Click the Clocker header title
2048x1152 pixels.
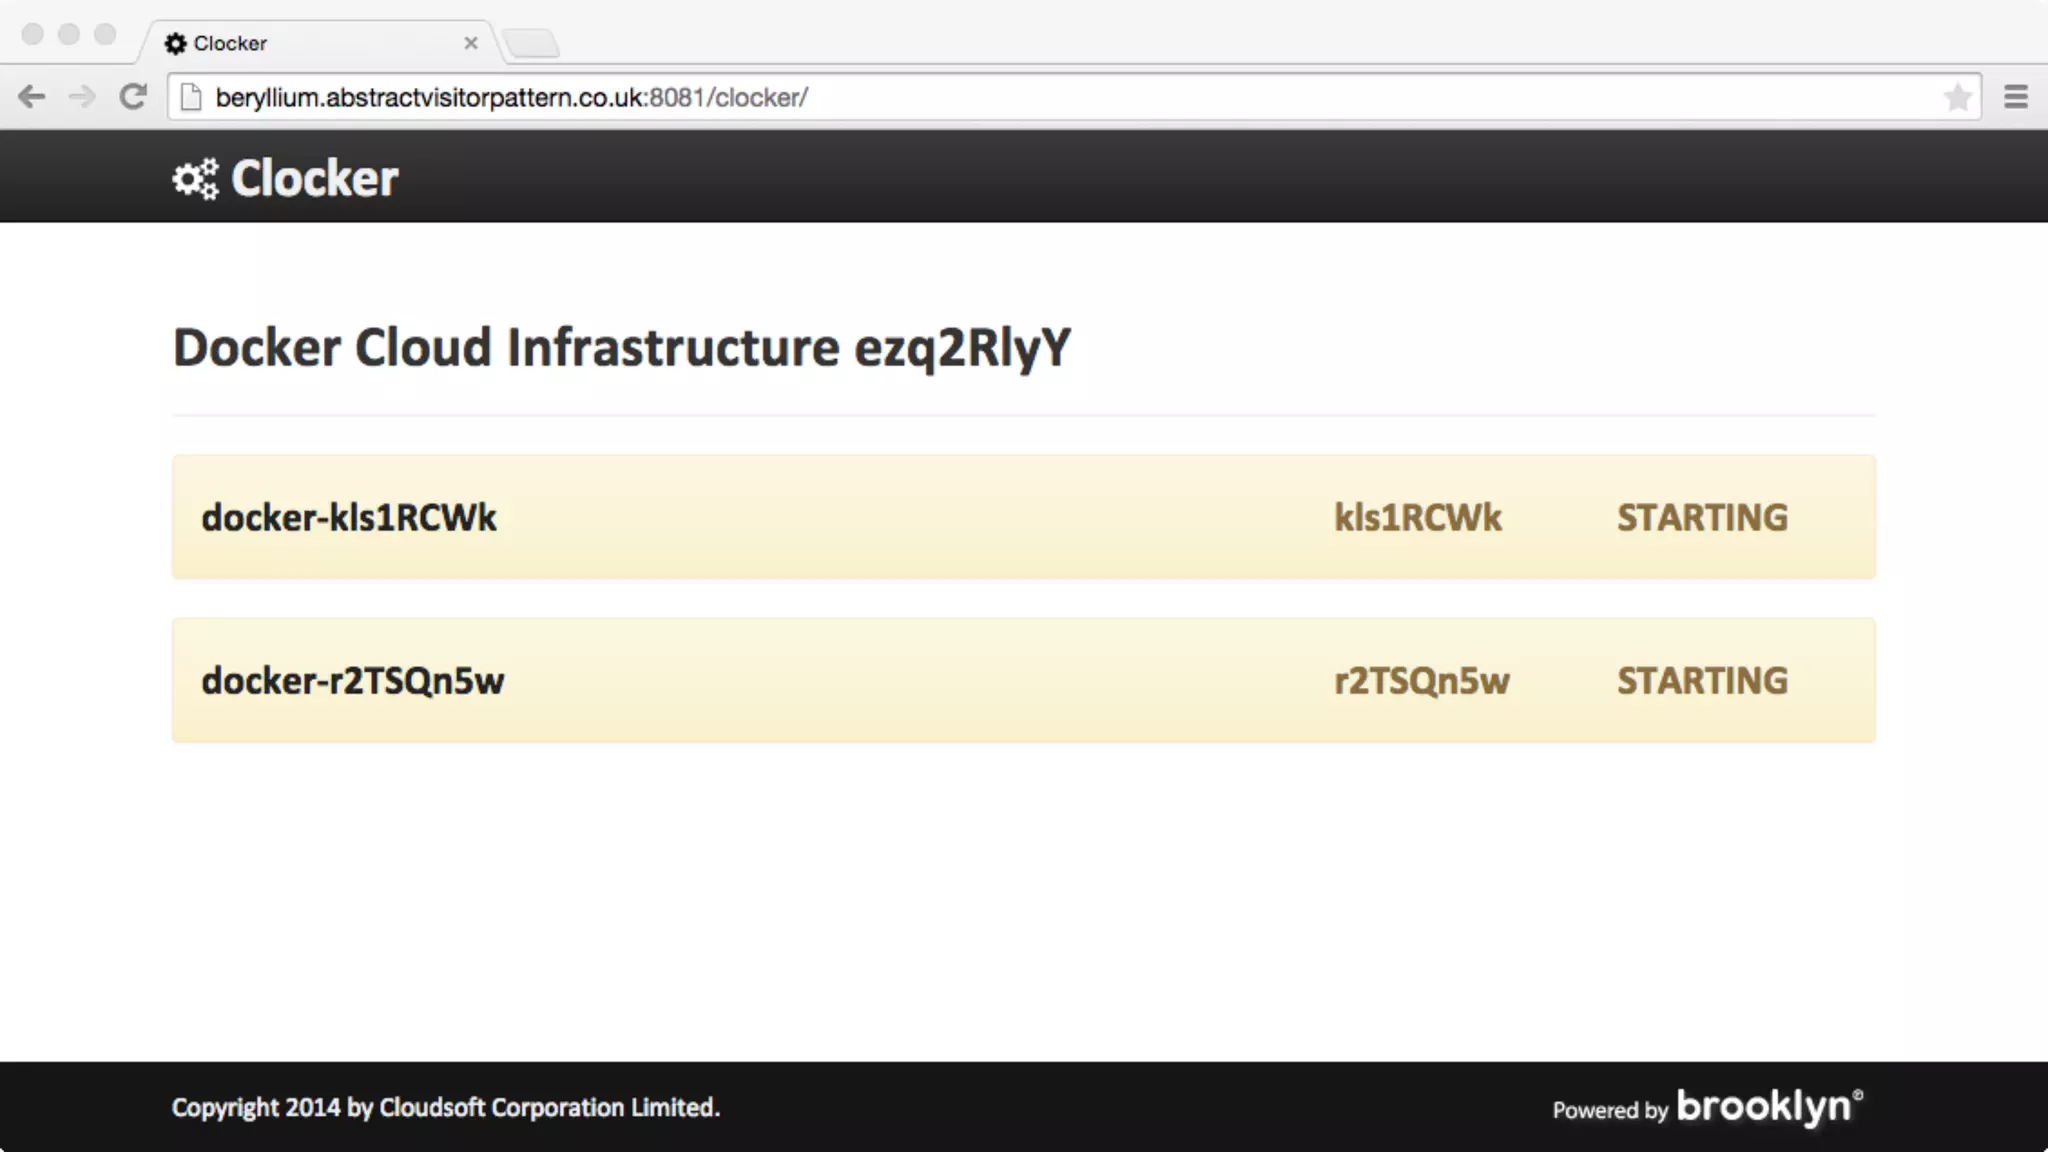point(314,179)
